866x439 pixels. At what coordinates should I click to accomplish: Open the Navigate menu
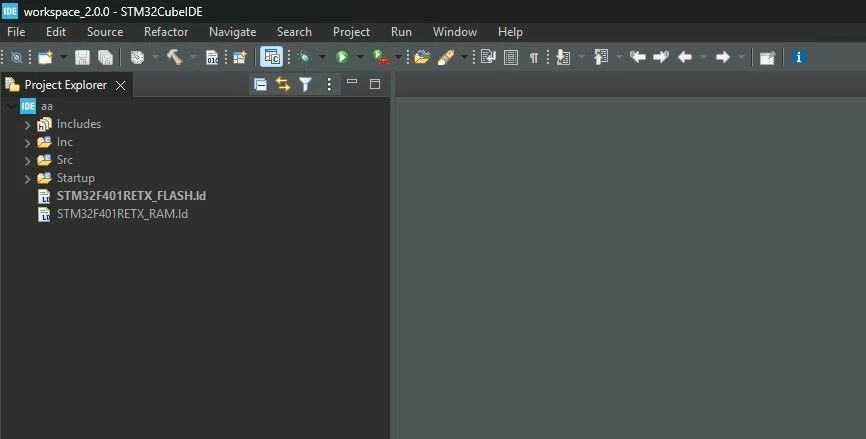233,32
